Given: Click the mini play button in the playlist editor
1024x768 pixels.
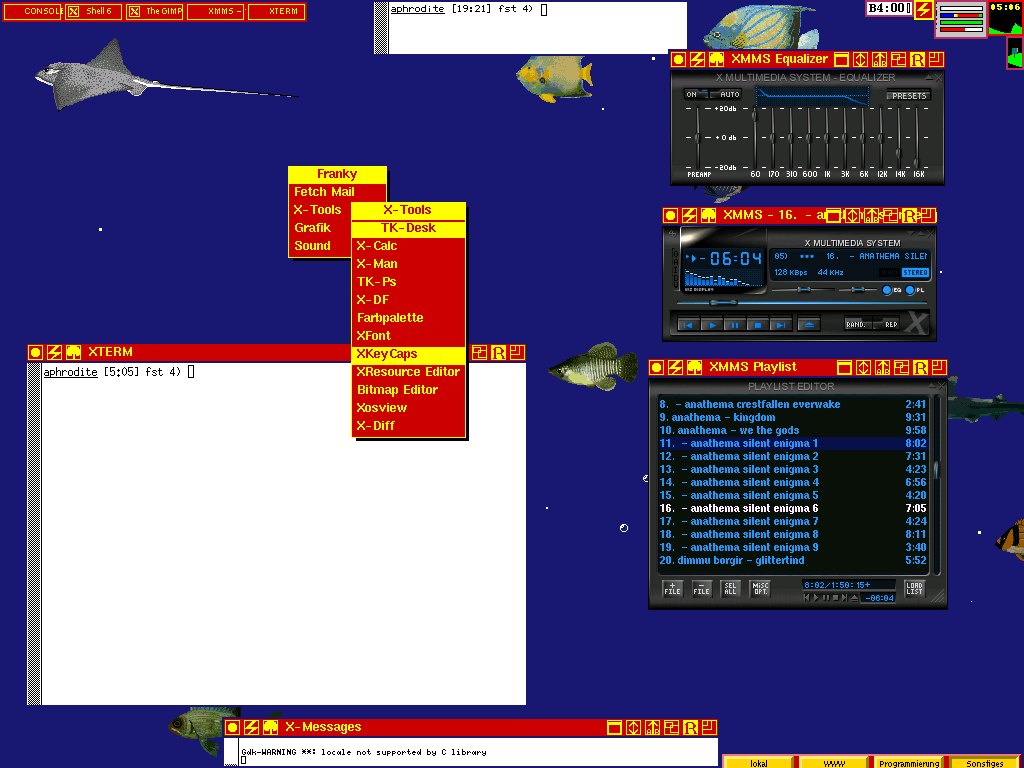Looking at the screenshot, I should click(x=816, y=597).
